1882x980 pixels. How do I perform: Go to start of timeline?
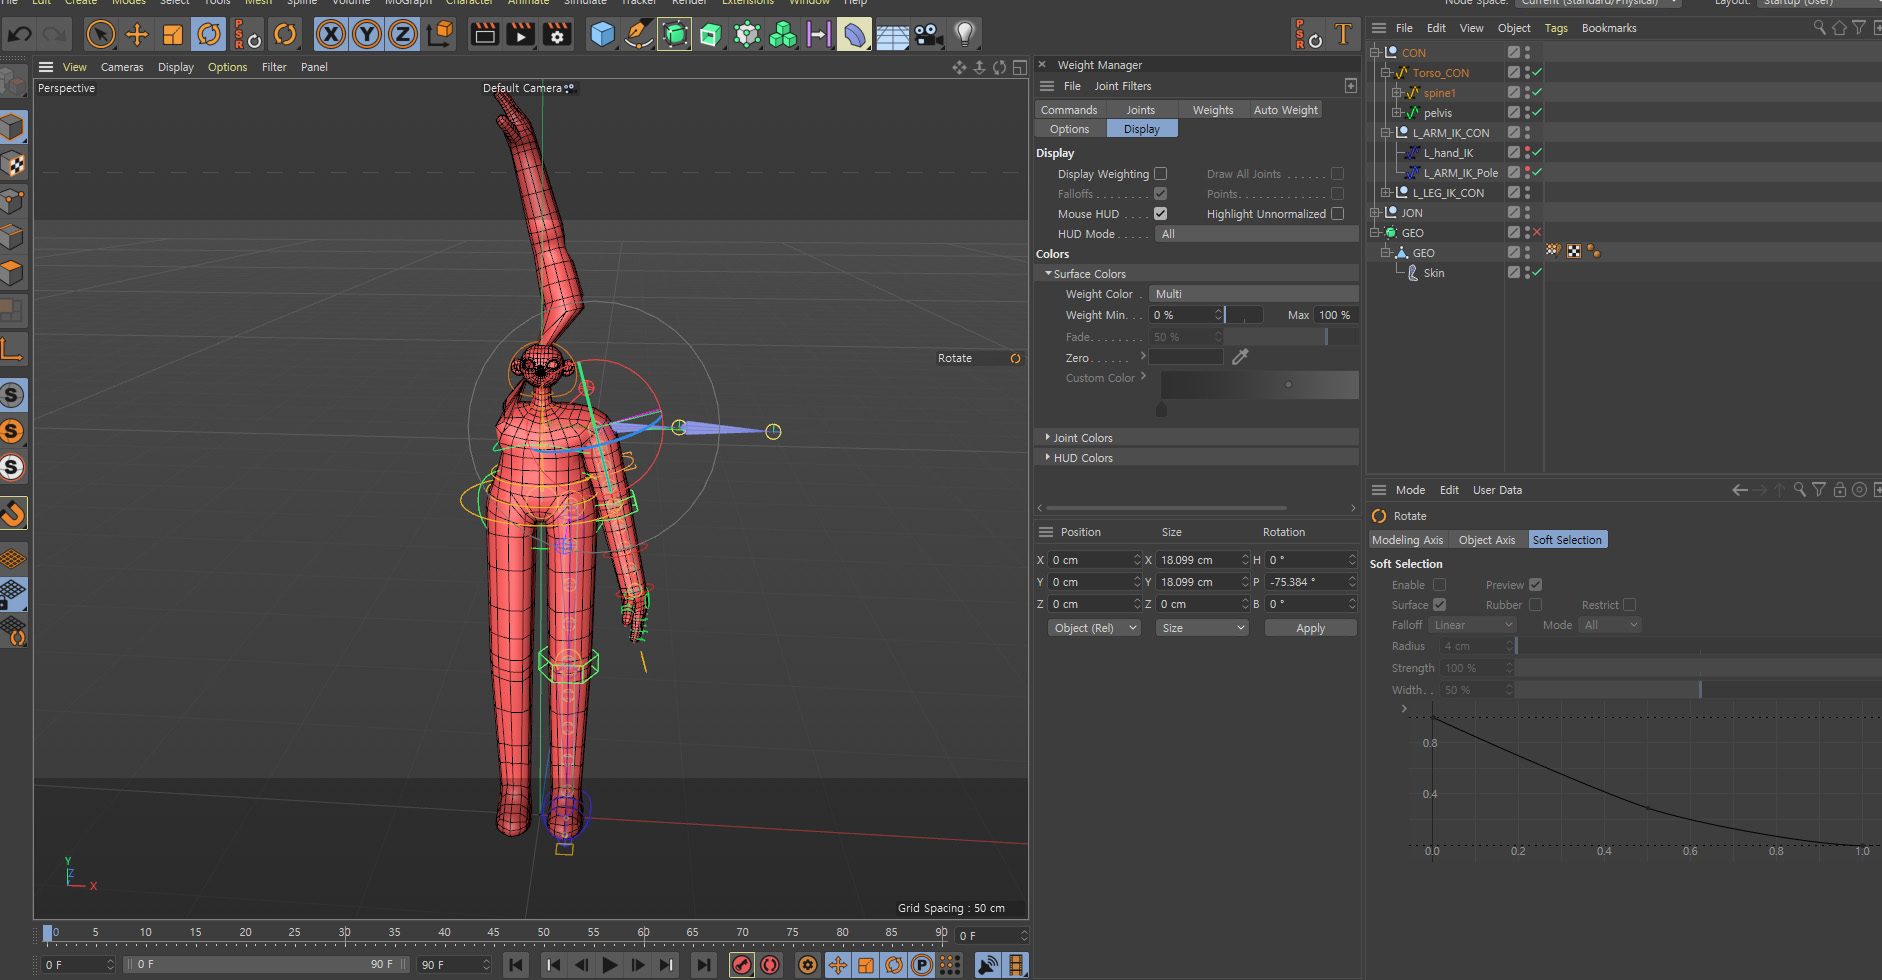[x=516, y=965]
